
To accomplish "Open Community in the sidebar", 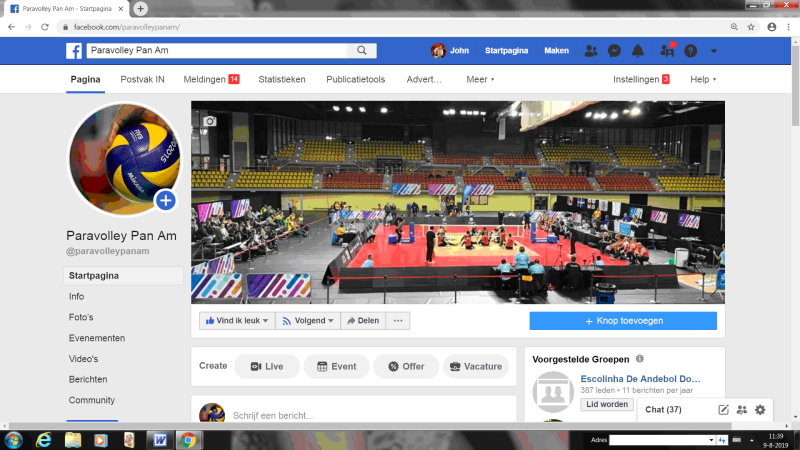I will pyautogui.click(x=92, y=400).
